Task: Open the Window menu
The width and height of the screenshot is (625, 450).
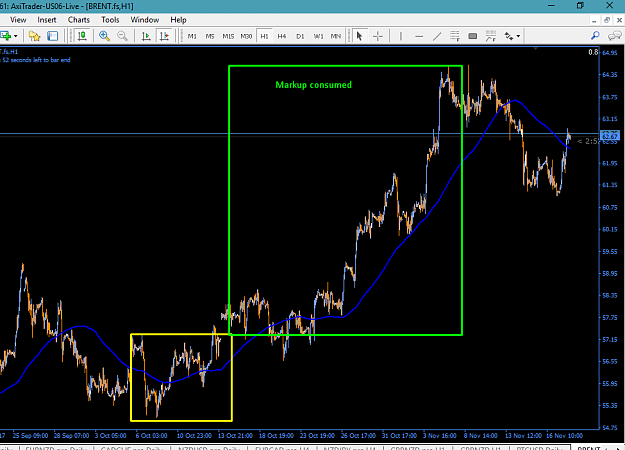Action: [x=145, y=20]
